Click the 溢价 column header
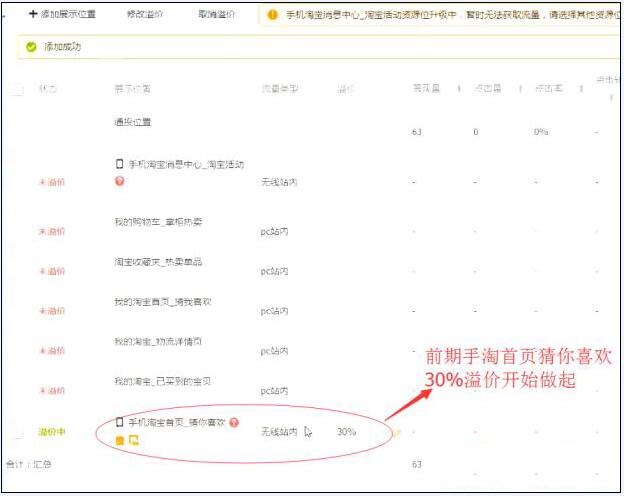Viewport: 624px width, 496px height. (345, 89)
